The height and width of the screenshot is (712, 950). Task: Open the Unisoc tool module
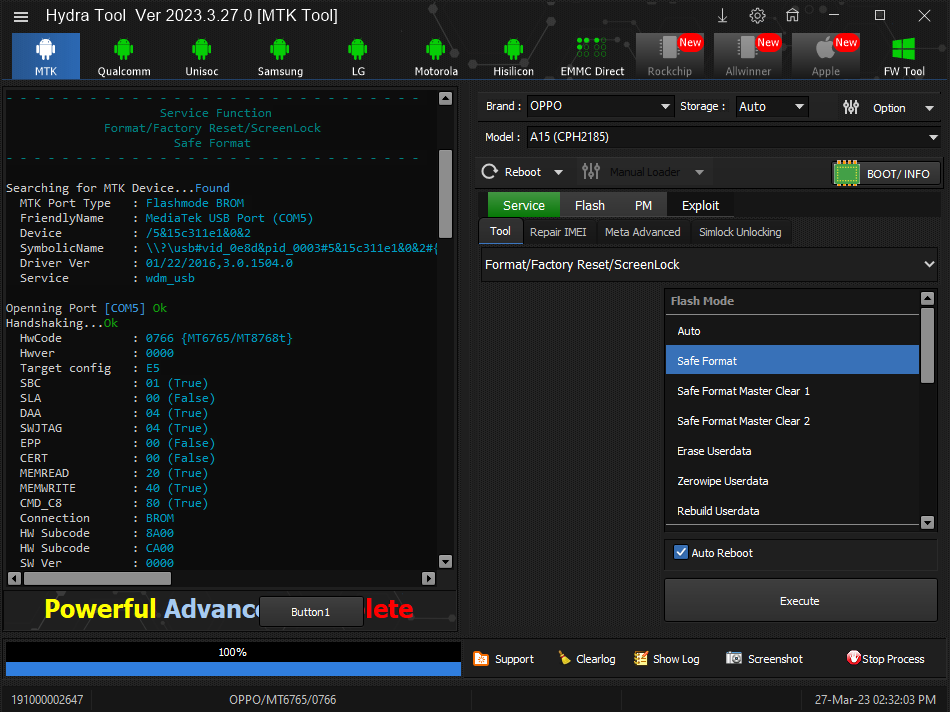(x=201, y=56)
